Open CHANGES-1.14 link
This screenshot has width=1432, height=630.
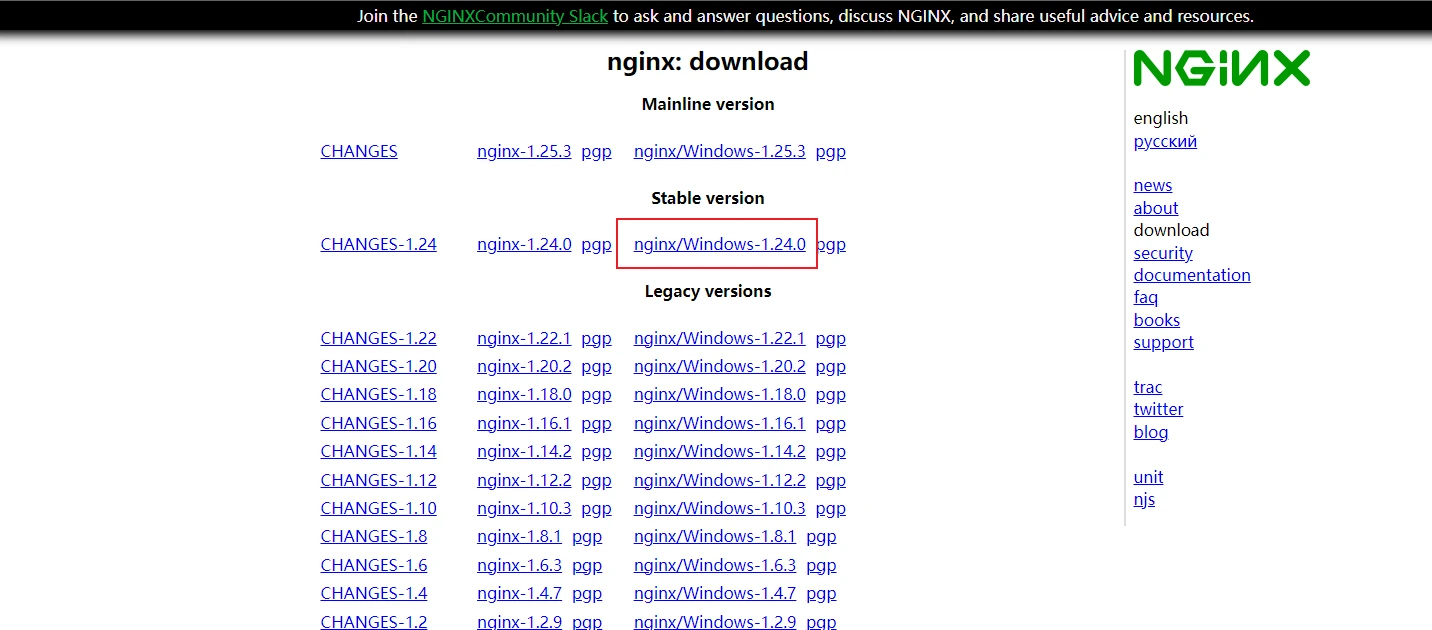click(x=378, y=451)
